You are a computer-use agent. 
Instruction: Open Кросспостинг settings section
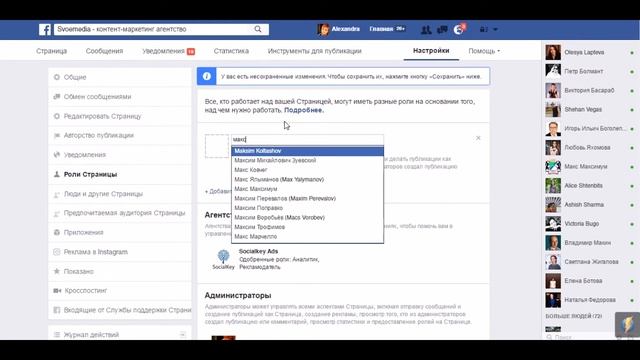pyautogui.click(x=120, y=291)
